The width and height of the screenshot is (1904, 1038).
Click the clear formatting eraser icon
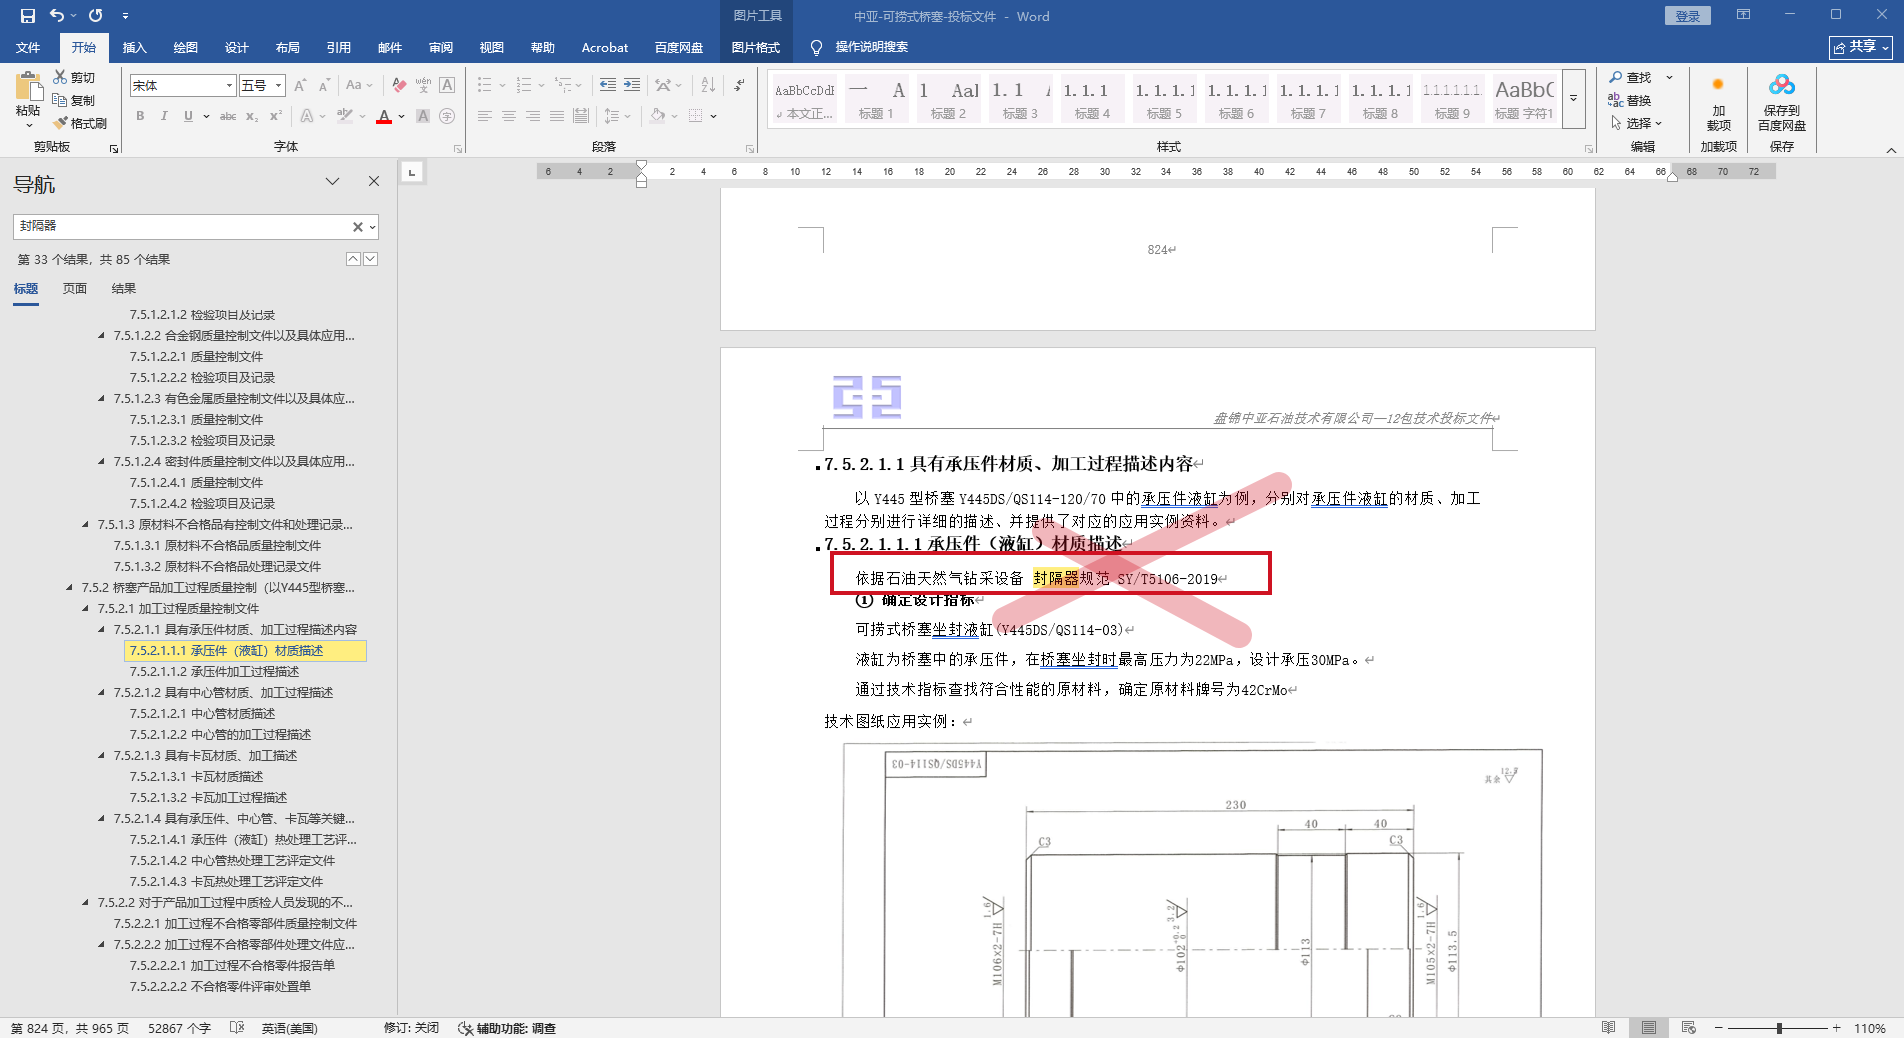[x=399, y=85]
